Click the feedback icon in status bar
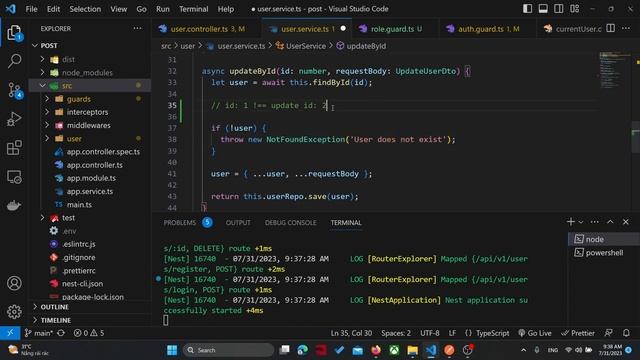This screenshot has height=360, width=640. pyautogui.click(x=609, y=333)
